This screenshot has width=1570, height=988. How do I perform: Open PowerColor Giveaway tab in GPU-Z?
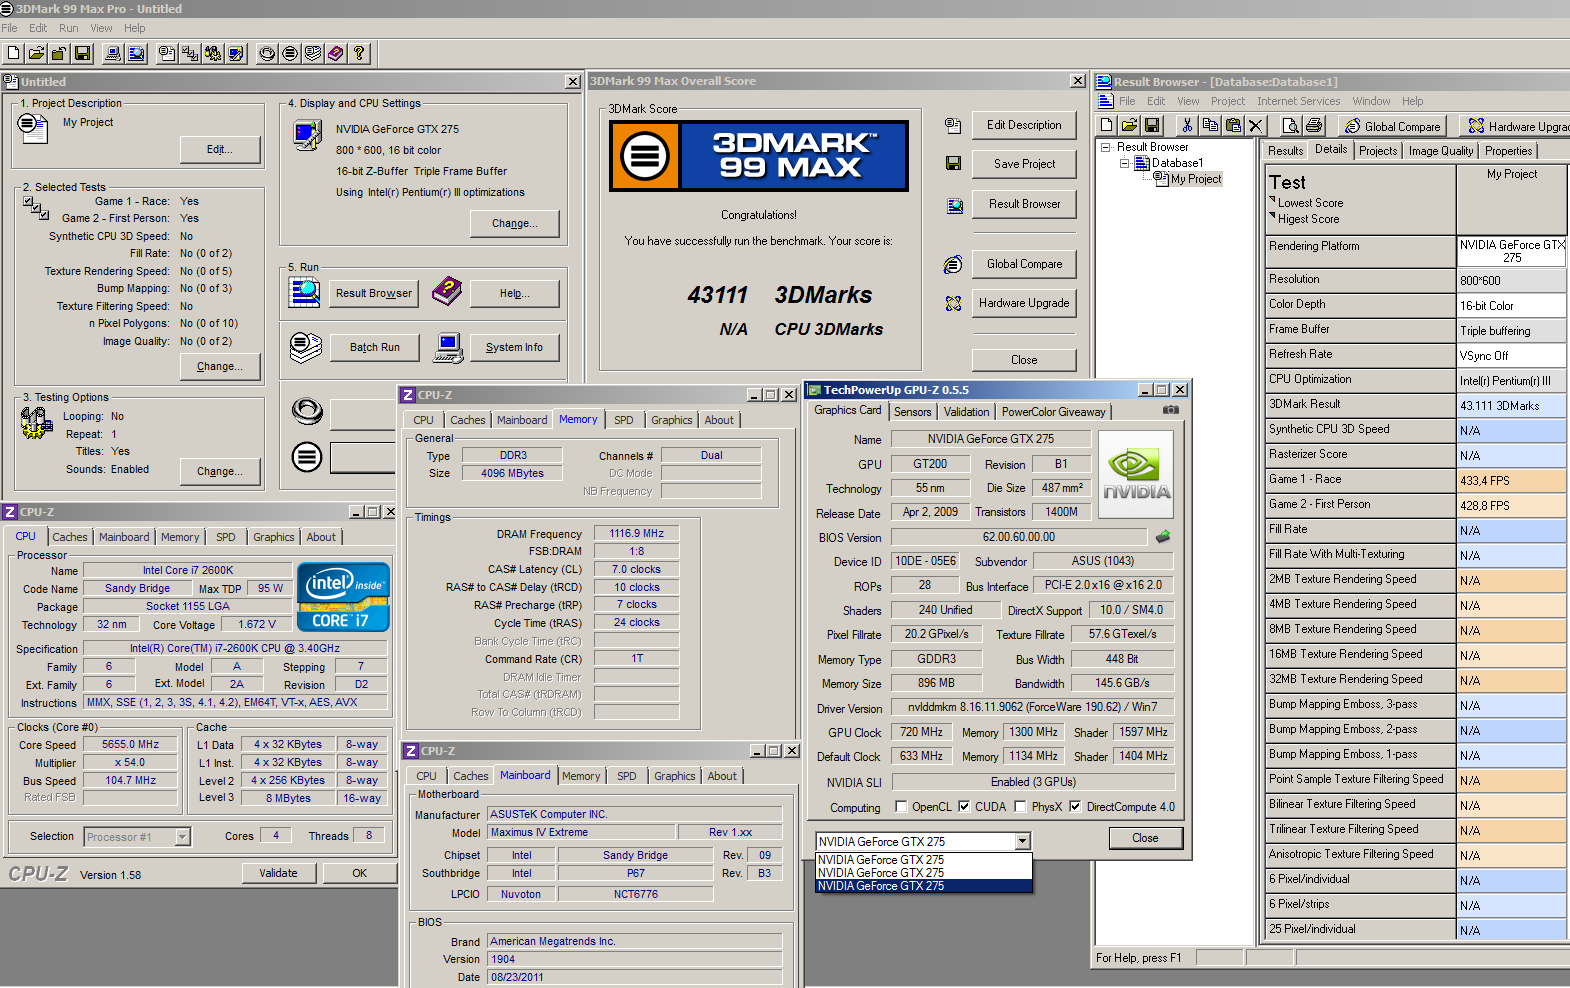[x=1053, y=412]
